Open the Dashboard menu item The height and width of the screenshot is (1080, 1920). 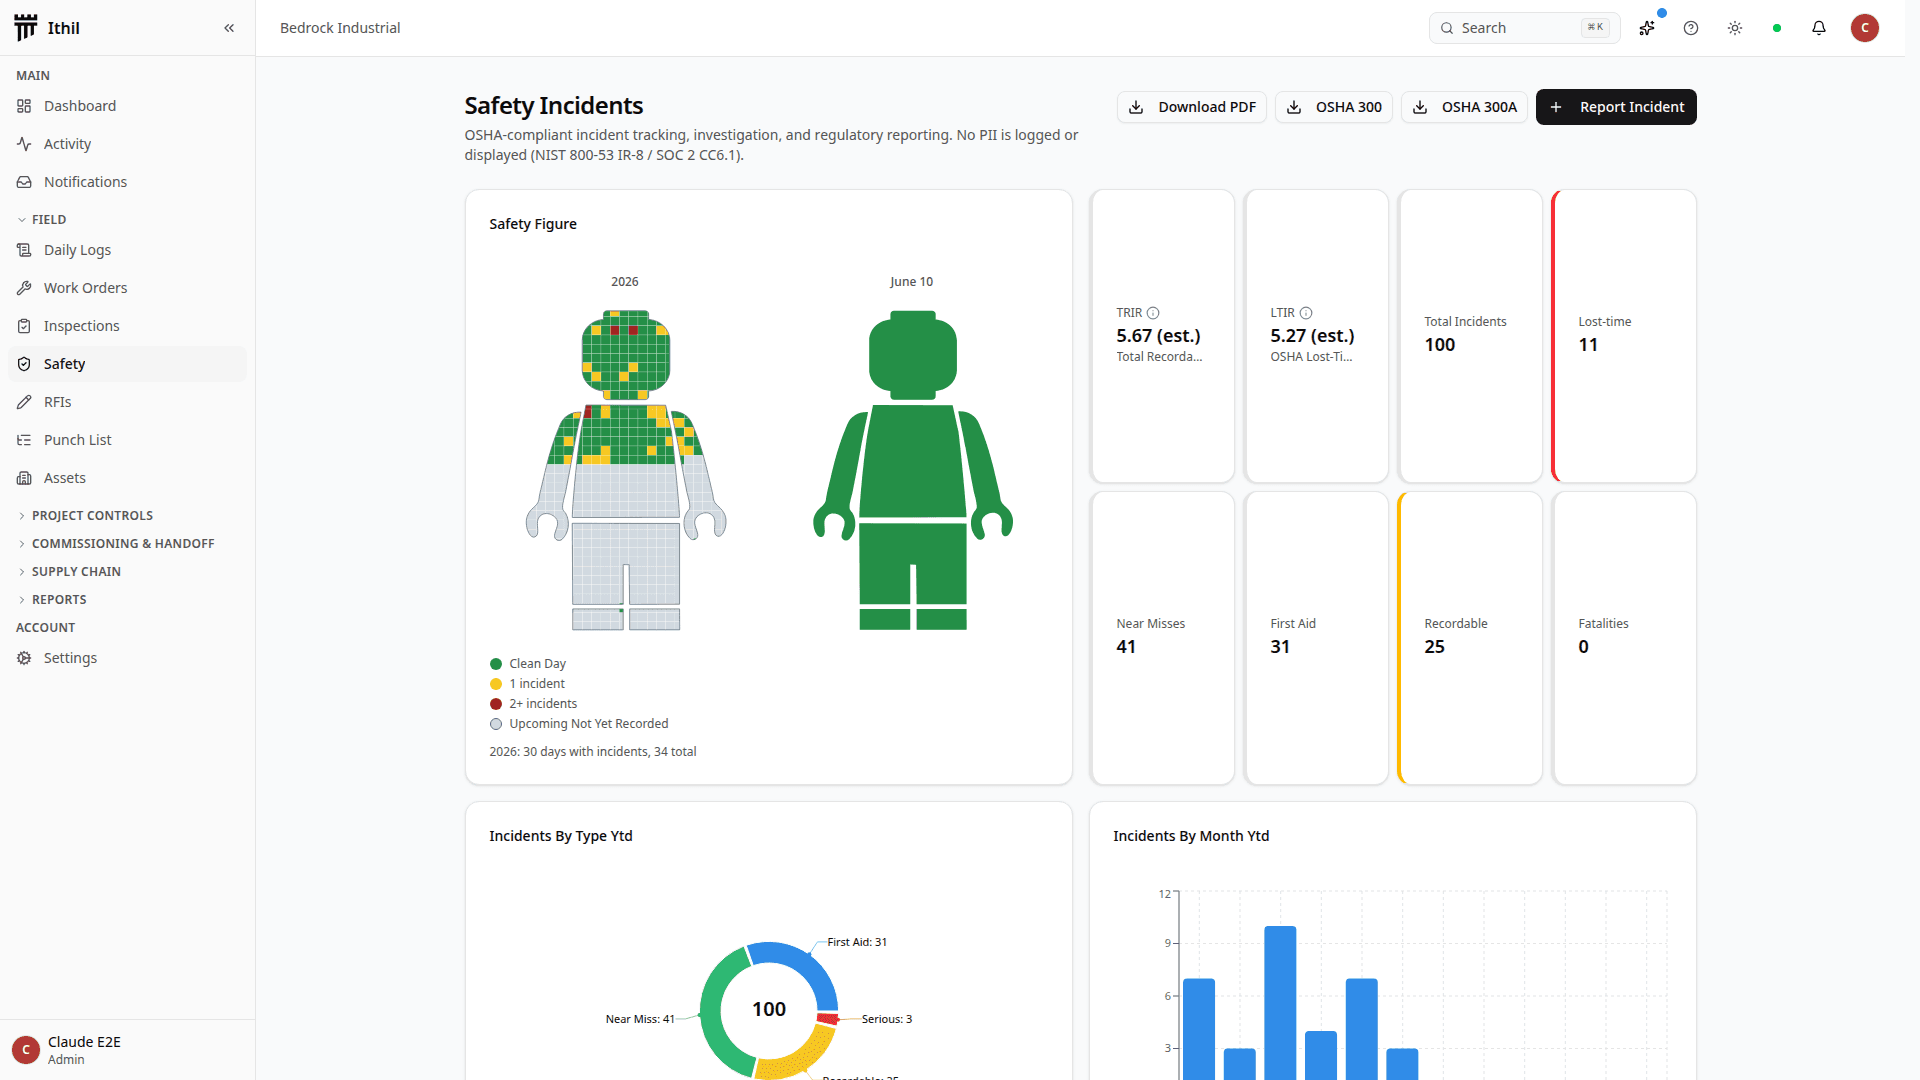[x=127, y=106]
